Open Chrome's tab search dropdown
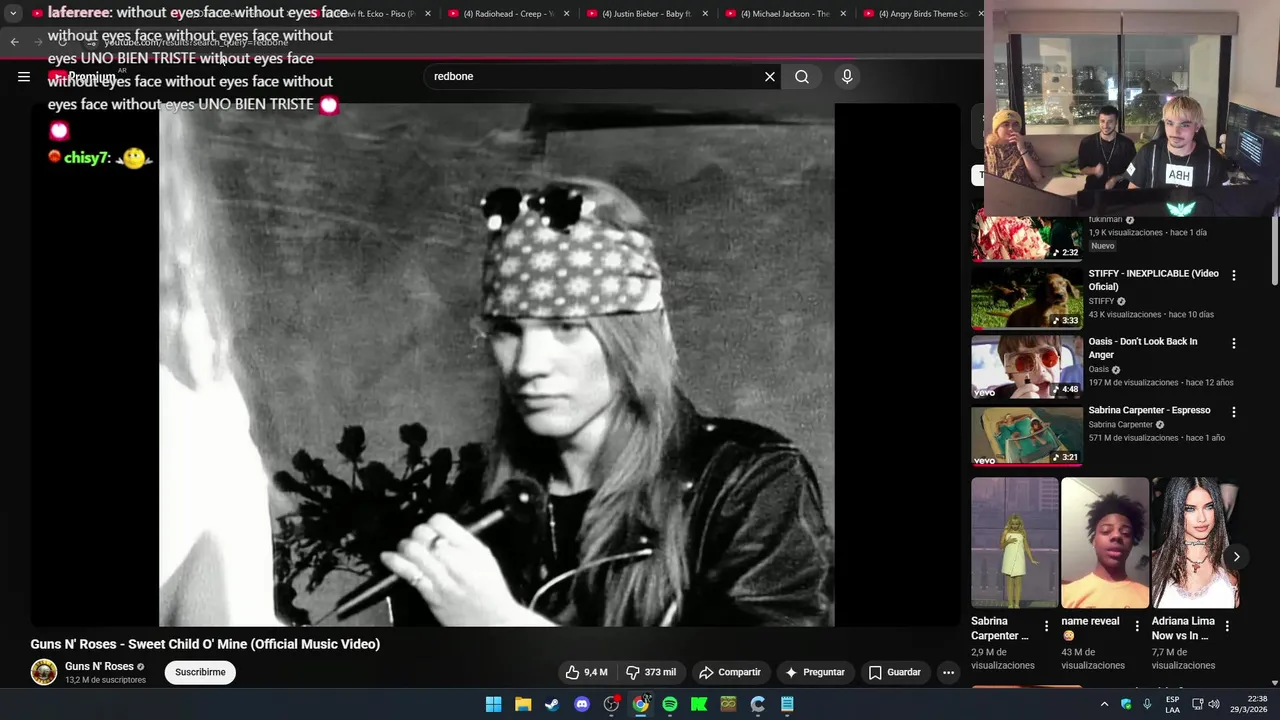The image size is (1280, 720). pos(13,14)
